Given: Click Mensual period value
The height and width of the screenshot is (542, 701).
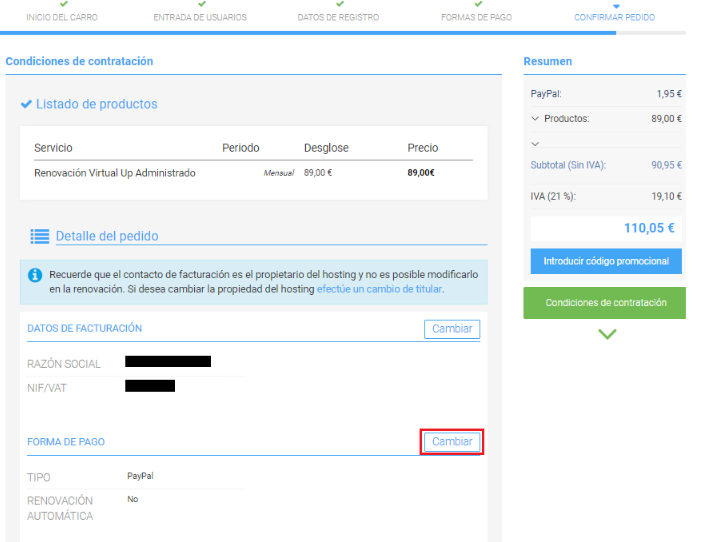Looking at the screenshot, I should pyautogui.click(x=279, y=173).
